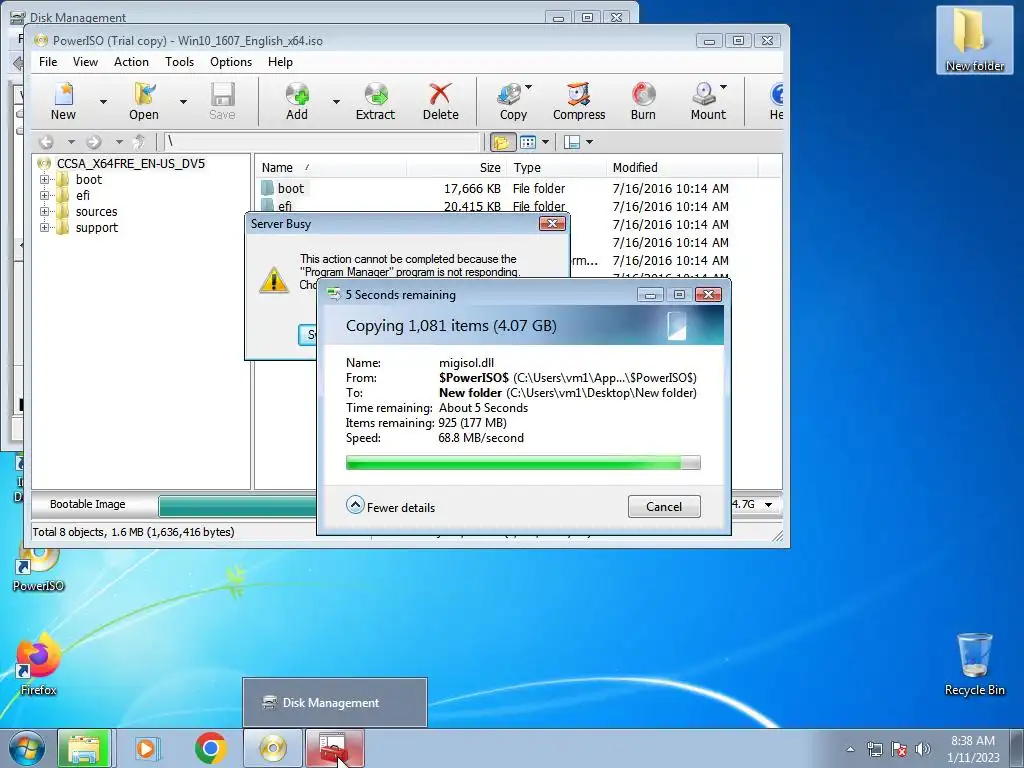Screen dimensions: 1024x768
Task: Open the Mount dropdown arrow
Action: click(724, 87)
